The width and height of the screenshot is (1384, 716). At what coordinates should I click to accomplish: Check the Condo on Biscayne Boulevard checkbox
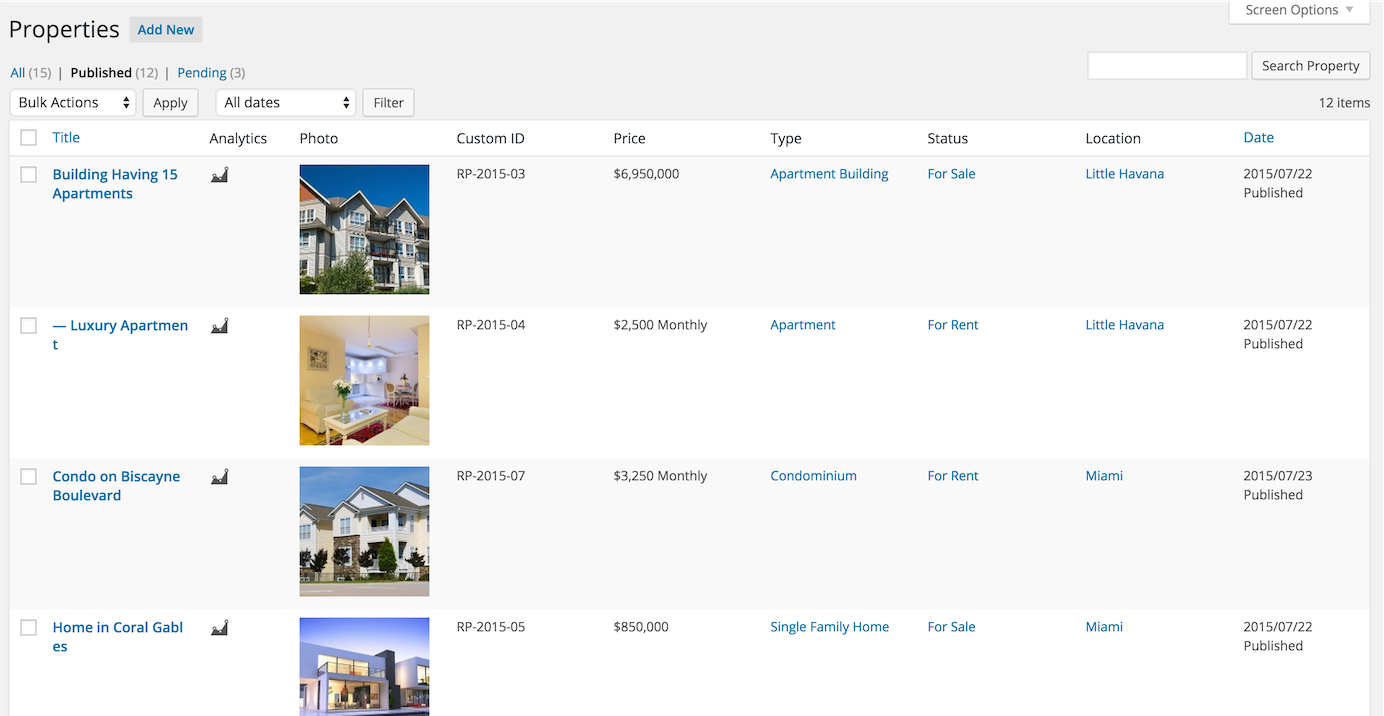[x=29, y=477]
